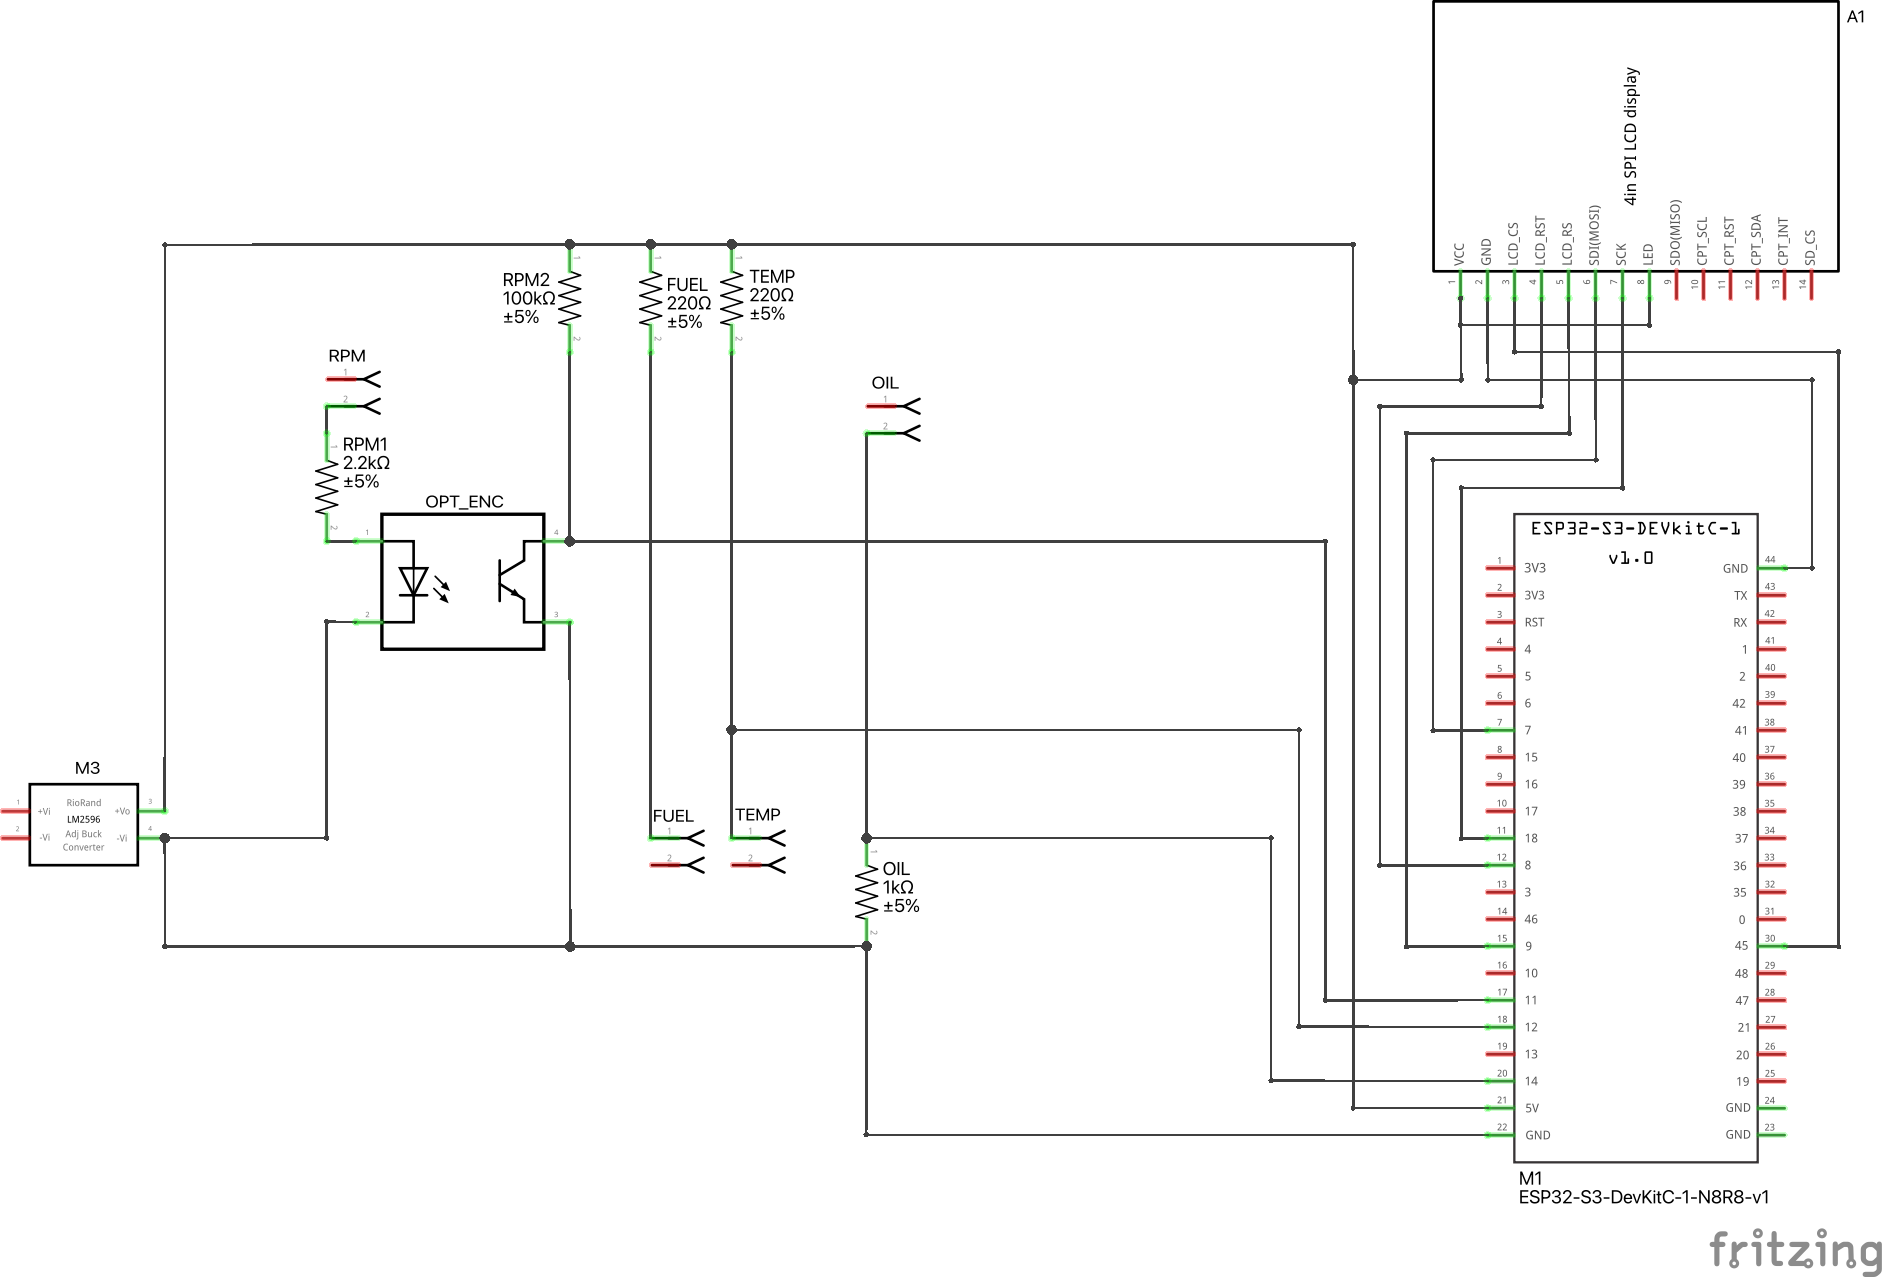Click the SD_CS pin label

pos(1810,247)
